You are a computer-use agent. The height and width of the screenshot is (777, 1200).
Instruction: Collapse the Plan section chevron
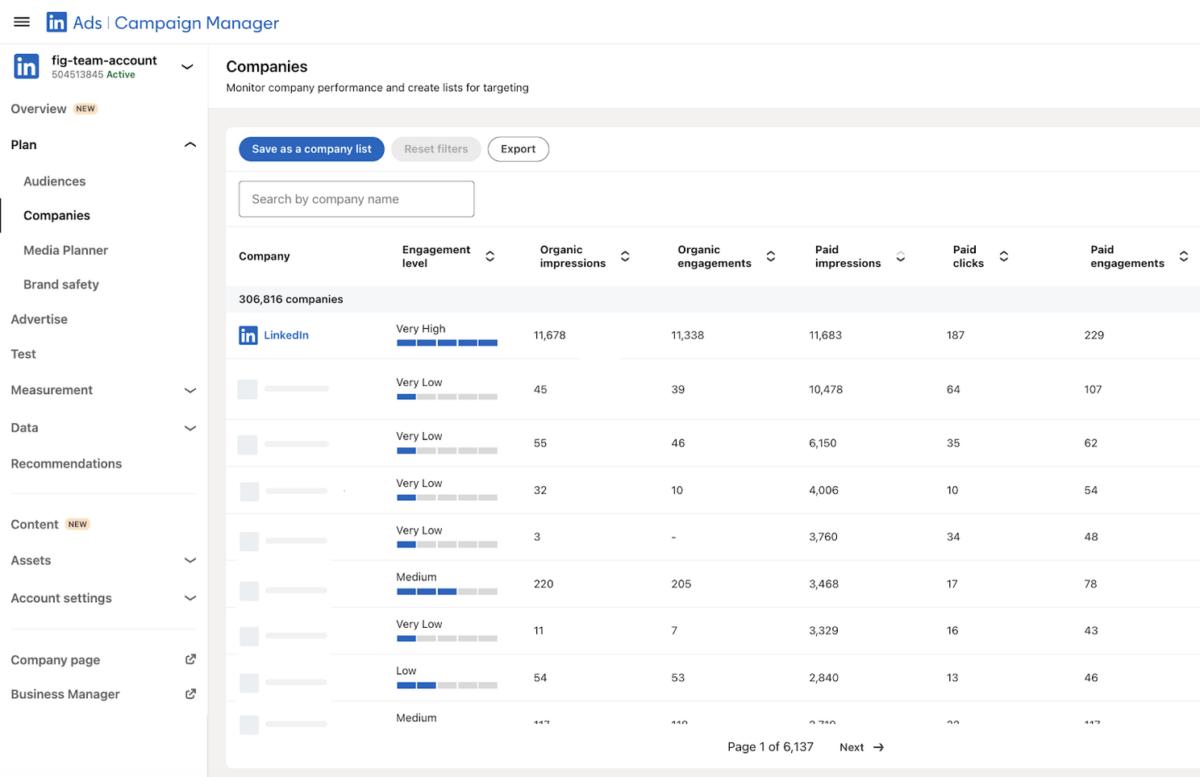(190, 145)
